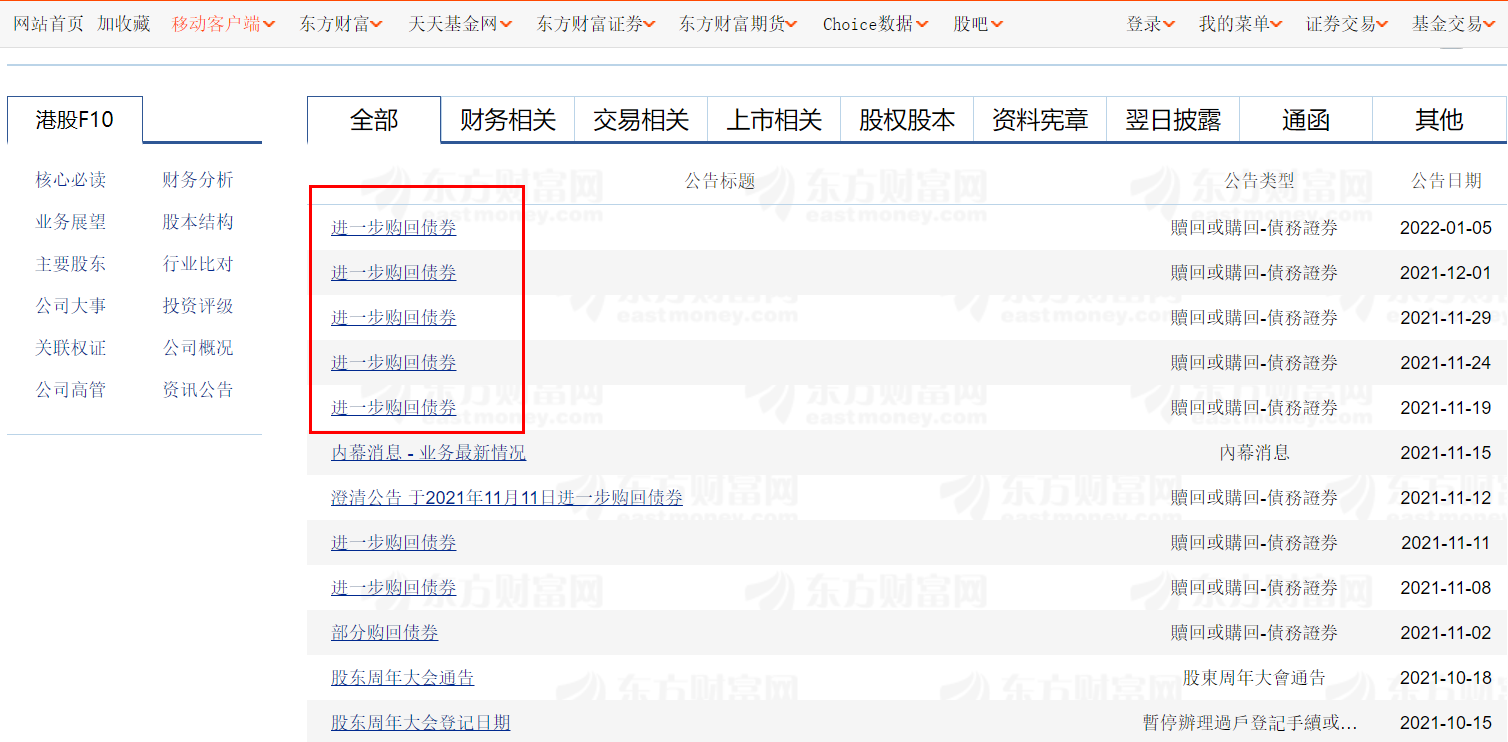Viewport: 1508px width, 742px height.
Task: Open the 澄清公告 于2021年11月11日进一步购回债券 link
Action: (x=507, y=498)
